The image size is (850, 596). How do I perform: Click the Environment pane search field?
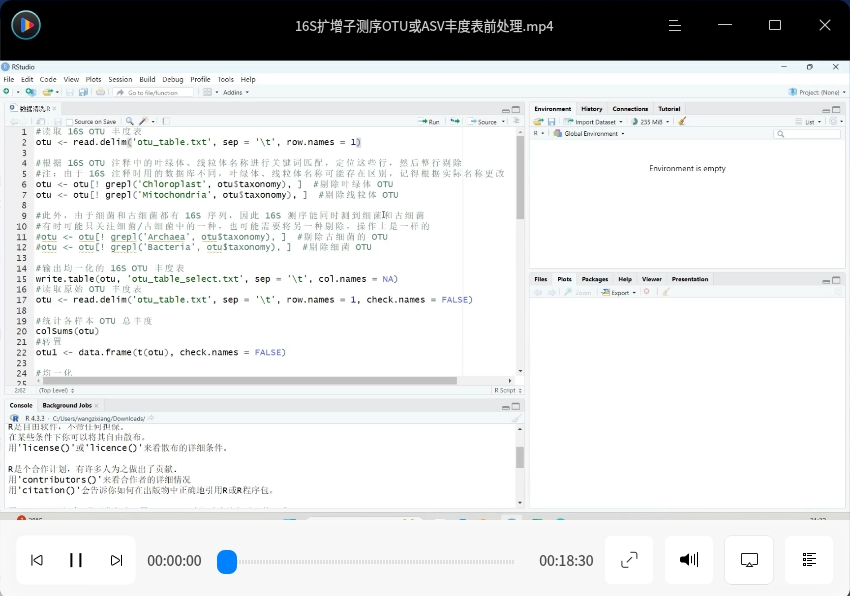[807, 133]
